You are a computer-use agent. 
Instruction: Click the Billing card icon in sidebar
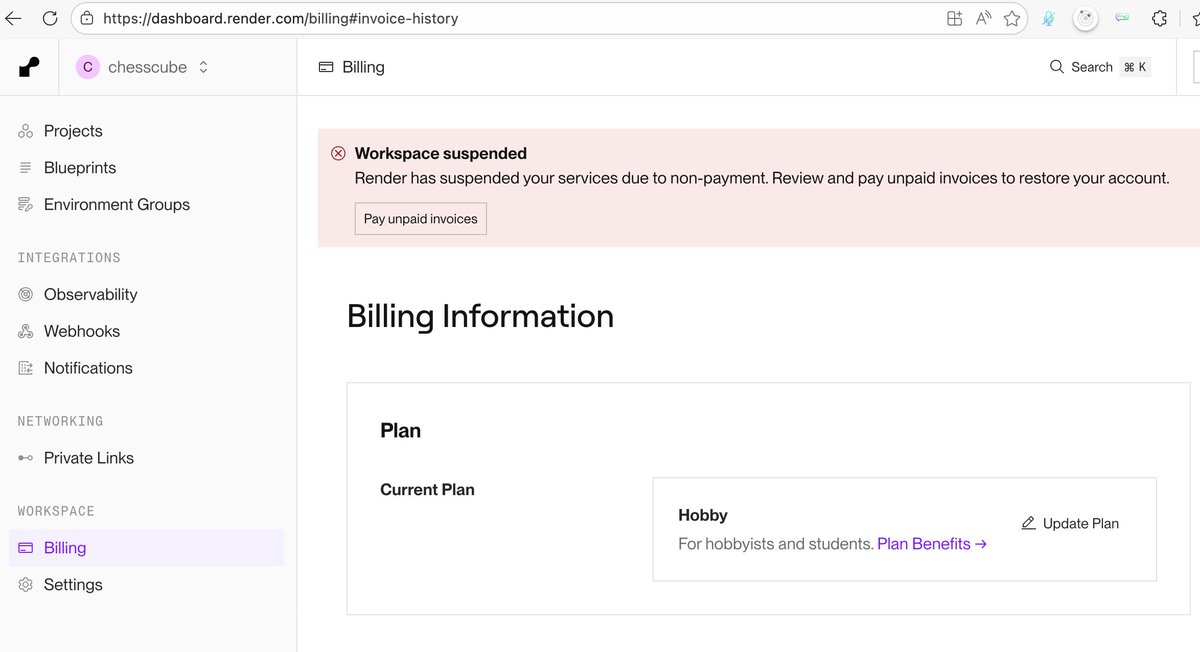coord(26,548)
